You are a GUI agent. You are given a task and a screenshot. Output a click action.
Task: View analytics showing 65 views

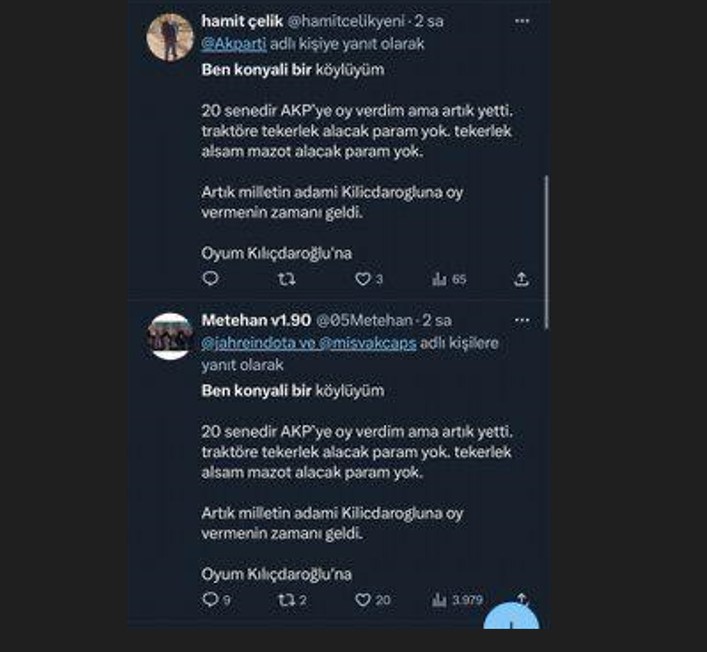[x=439, y=280]
